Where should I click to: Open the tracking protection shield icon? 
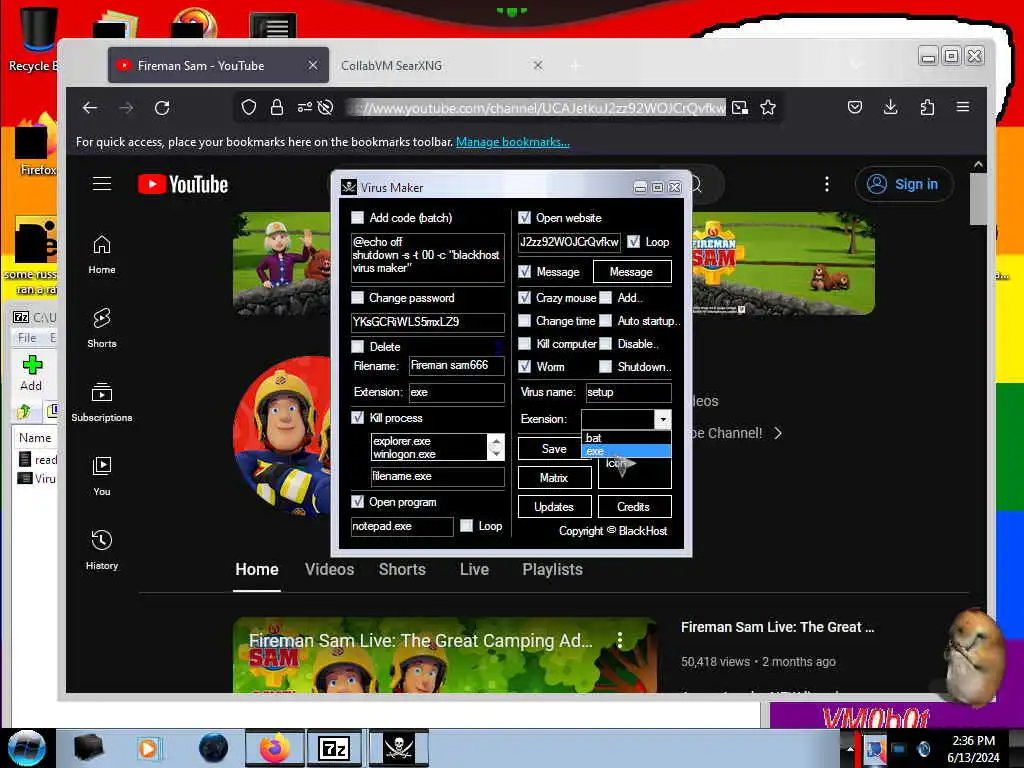point(249,107)
